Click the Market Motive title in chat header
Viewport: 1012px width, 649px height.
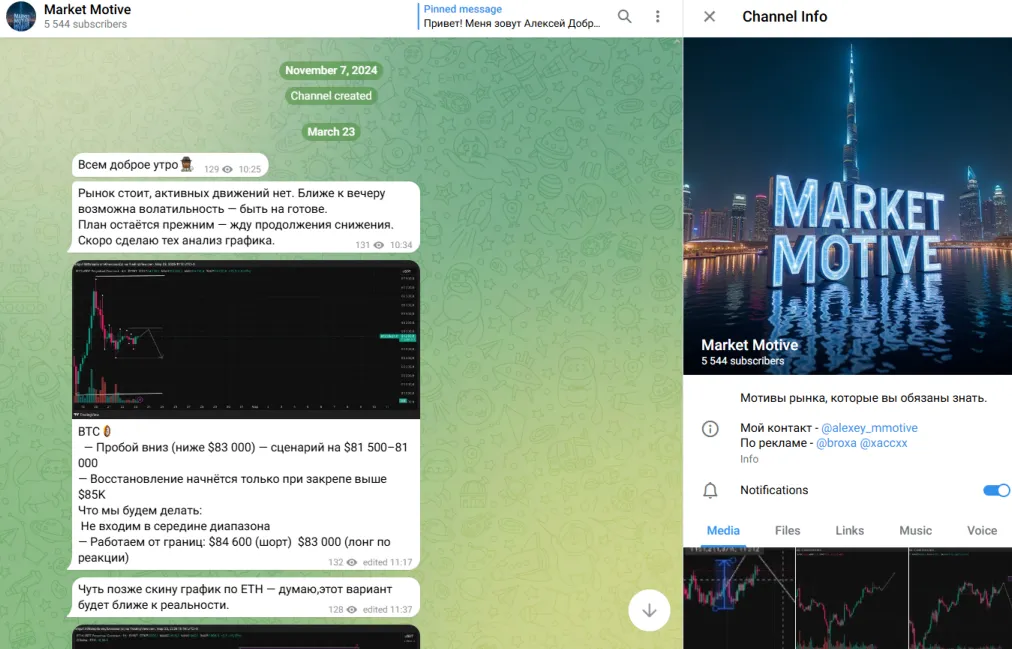pos(87,10)
